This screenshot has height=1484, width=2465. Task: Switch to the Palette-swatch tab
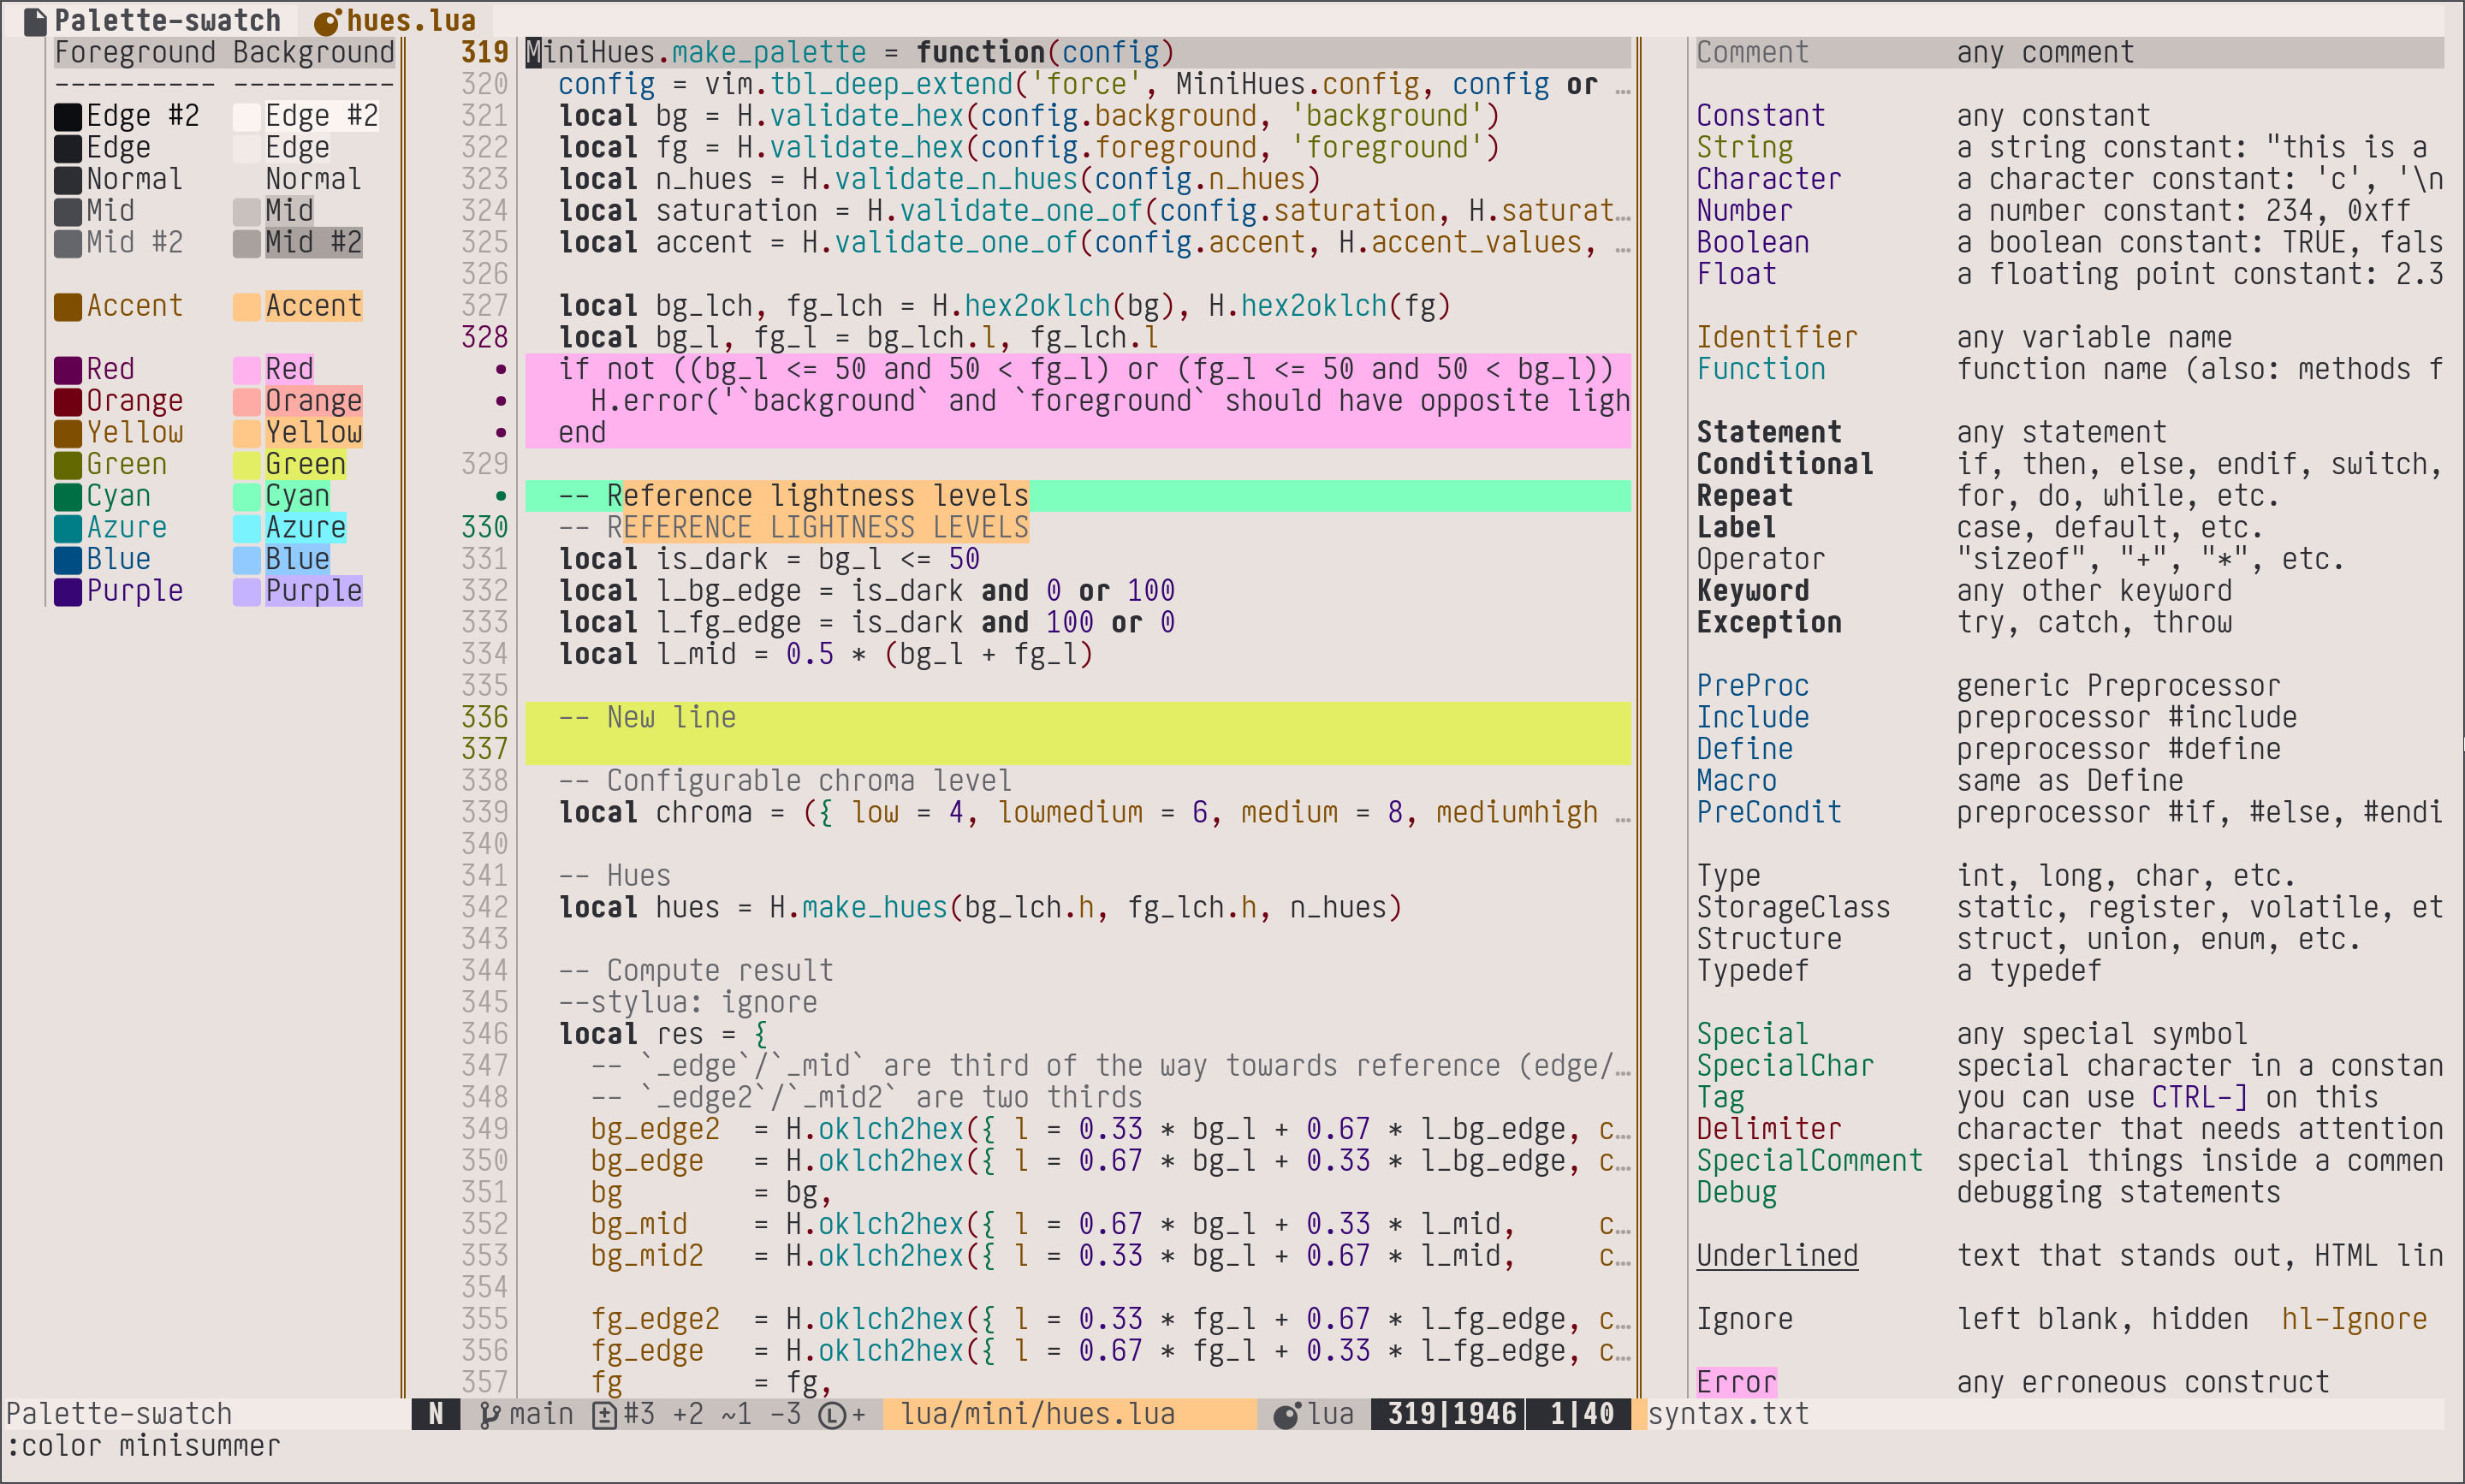(166, 21)
